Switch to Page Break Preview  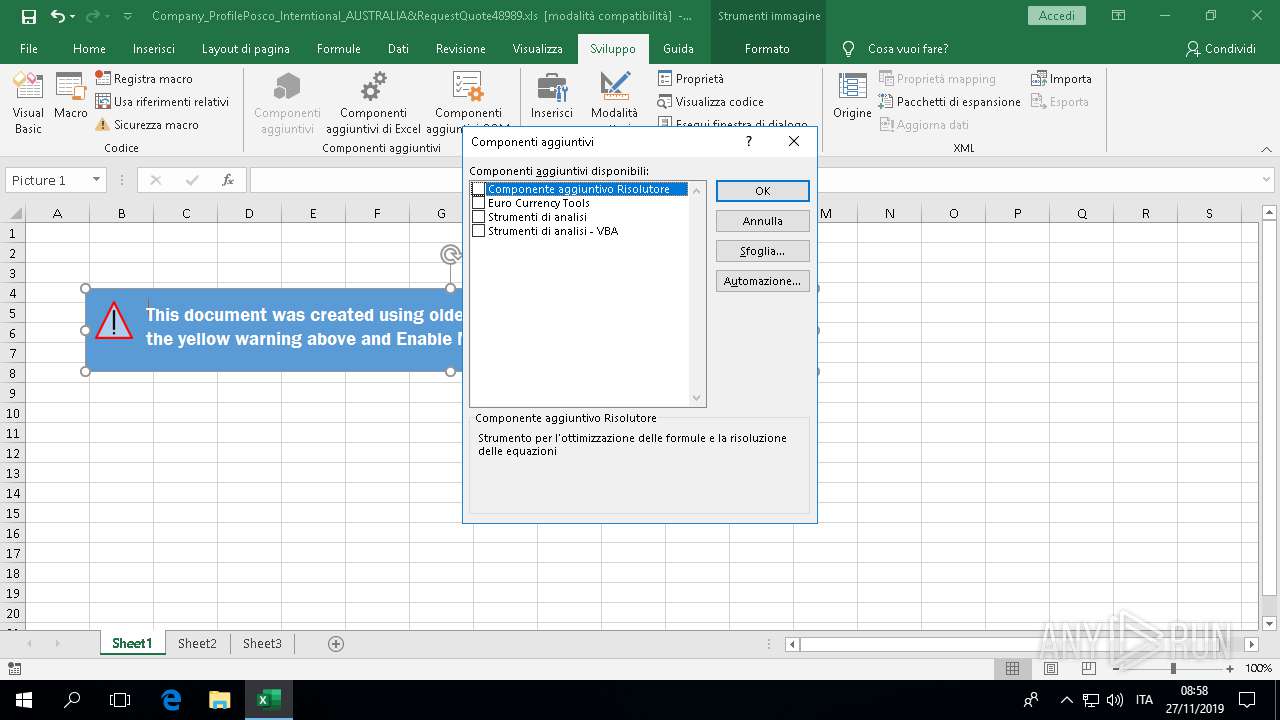tap(1088, 668)
